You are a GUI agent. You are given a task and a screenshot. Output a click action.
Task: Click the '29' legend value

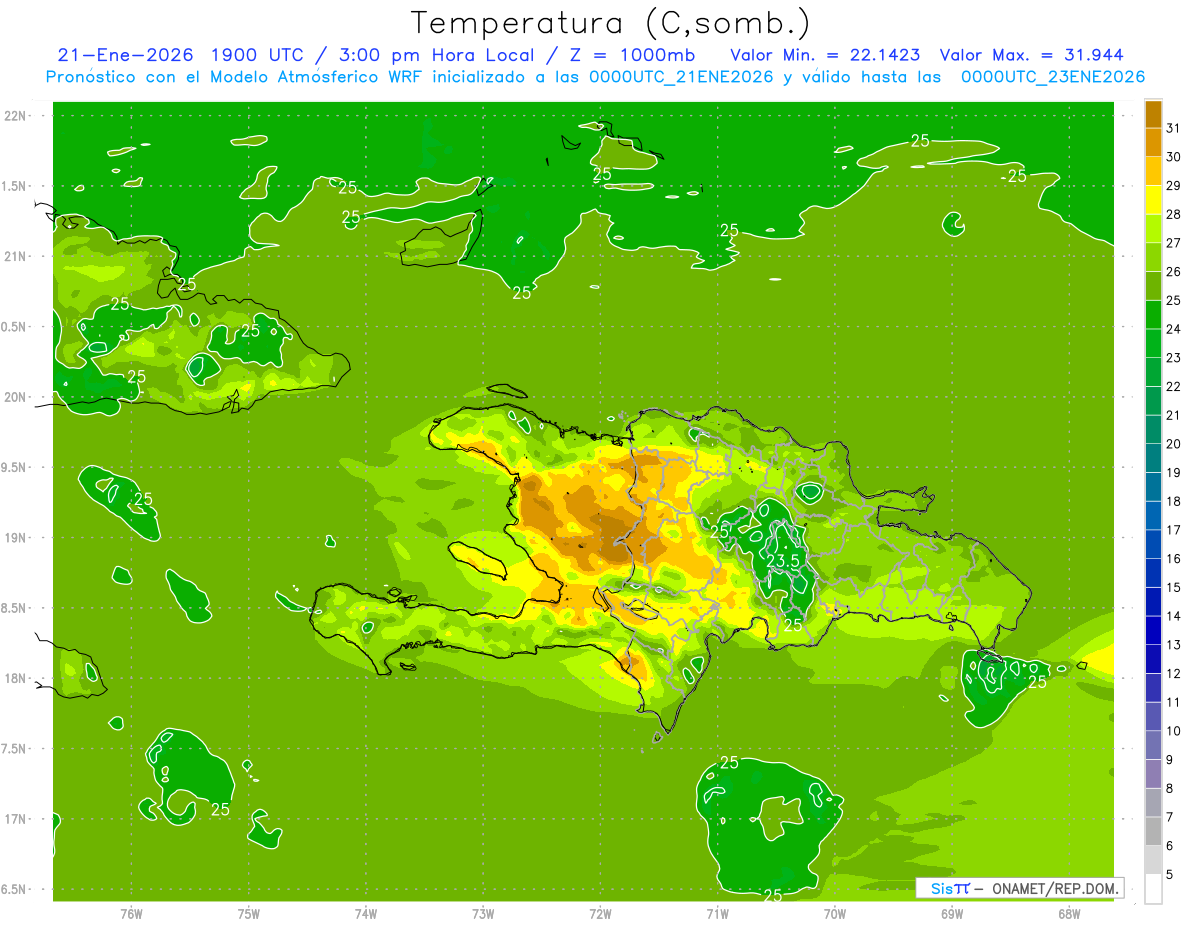click(1173, 186)
